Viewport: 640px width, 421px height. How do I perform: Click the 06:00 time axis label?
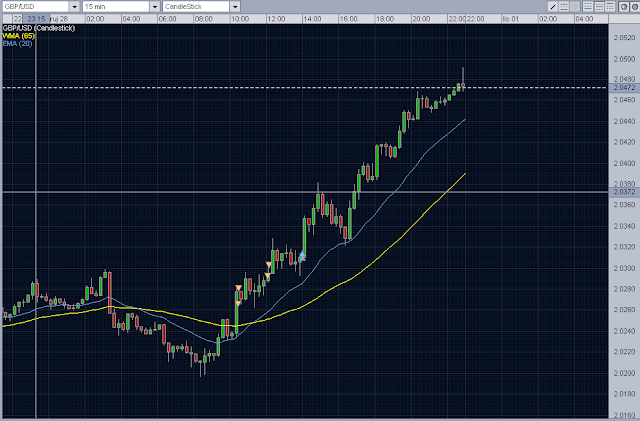(167, 19)
